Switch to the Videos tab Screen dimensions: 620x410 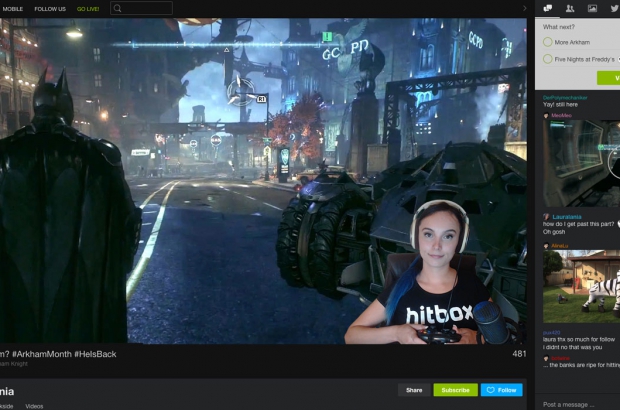pos(34,406)
